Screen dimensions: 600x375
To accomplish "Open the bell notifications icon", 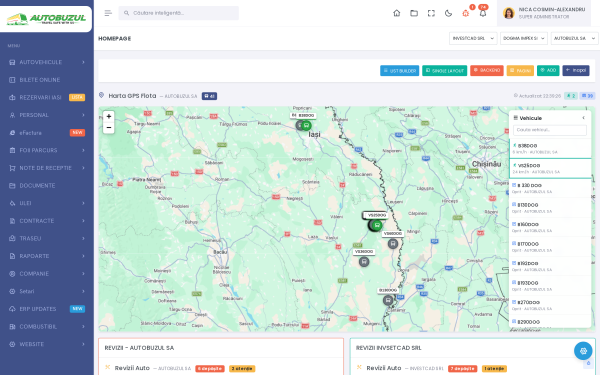I will pyautogui.click(x=483, y=13).
